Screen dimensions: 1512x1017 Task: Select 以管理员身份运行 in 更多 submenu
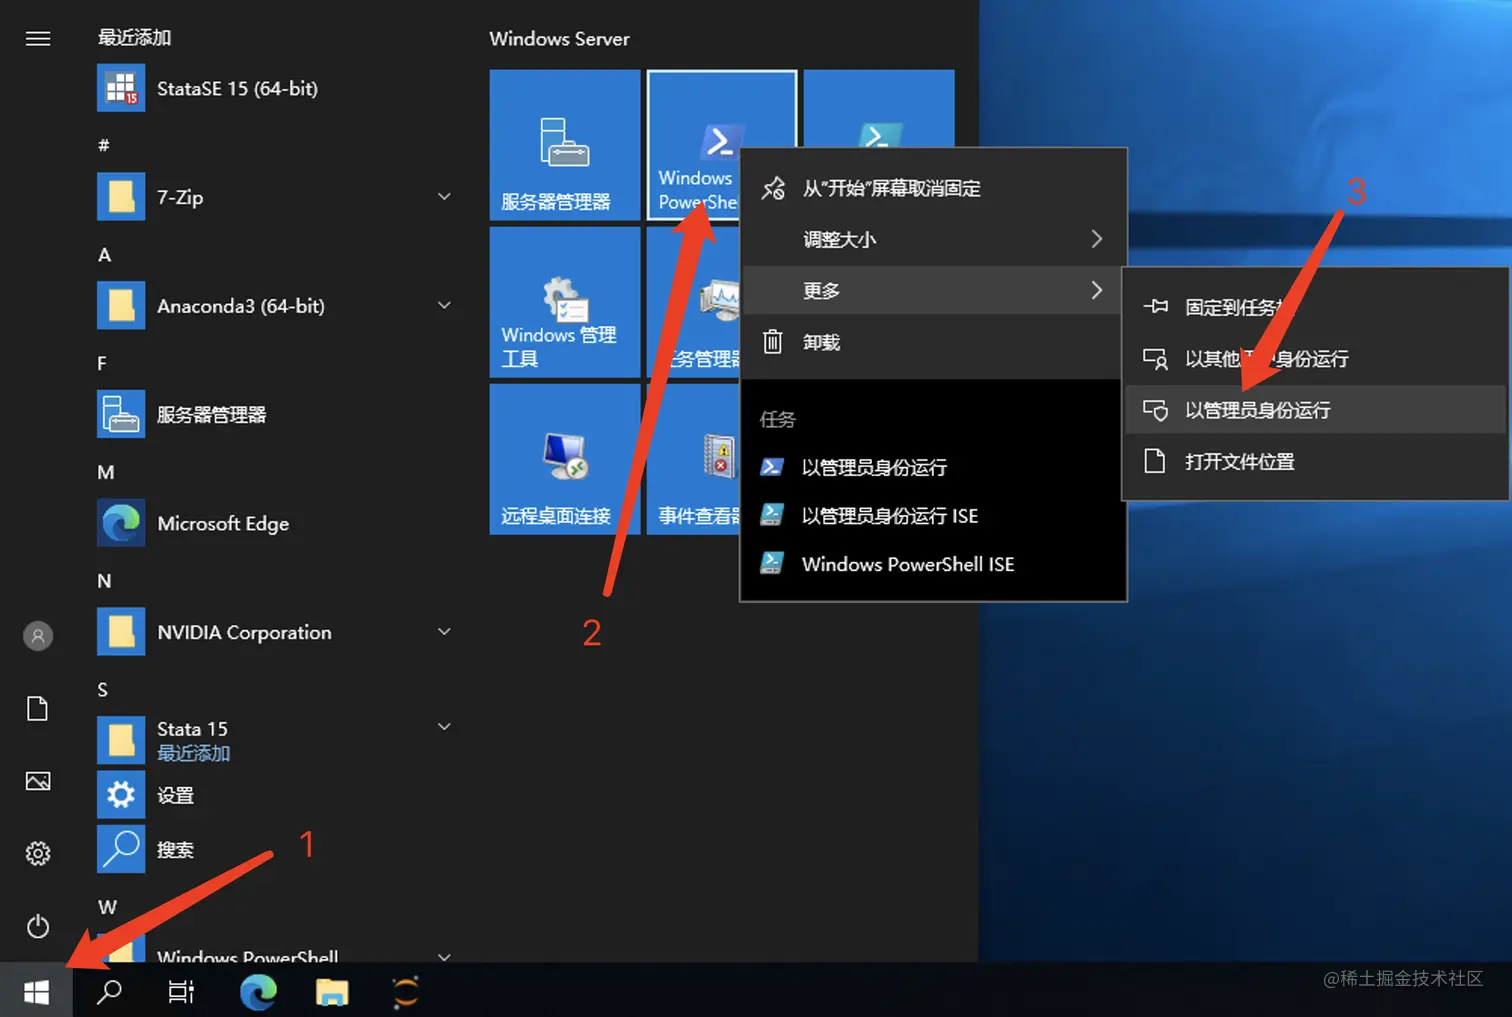[1315, 410]
